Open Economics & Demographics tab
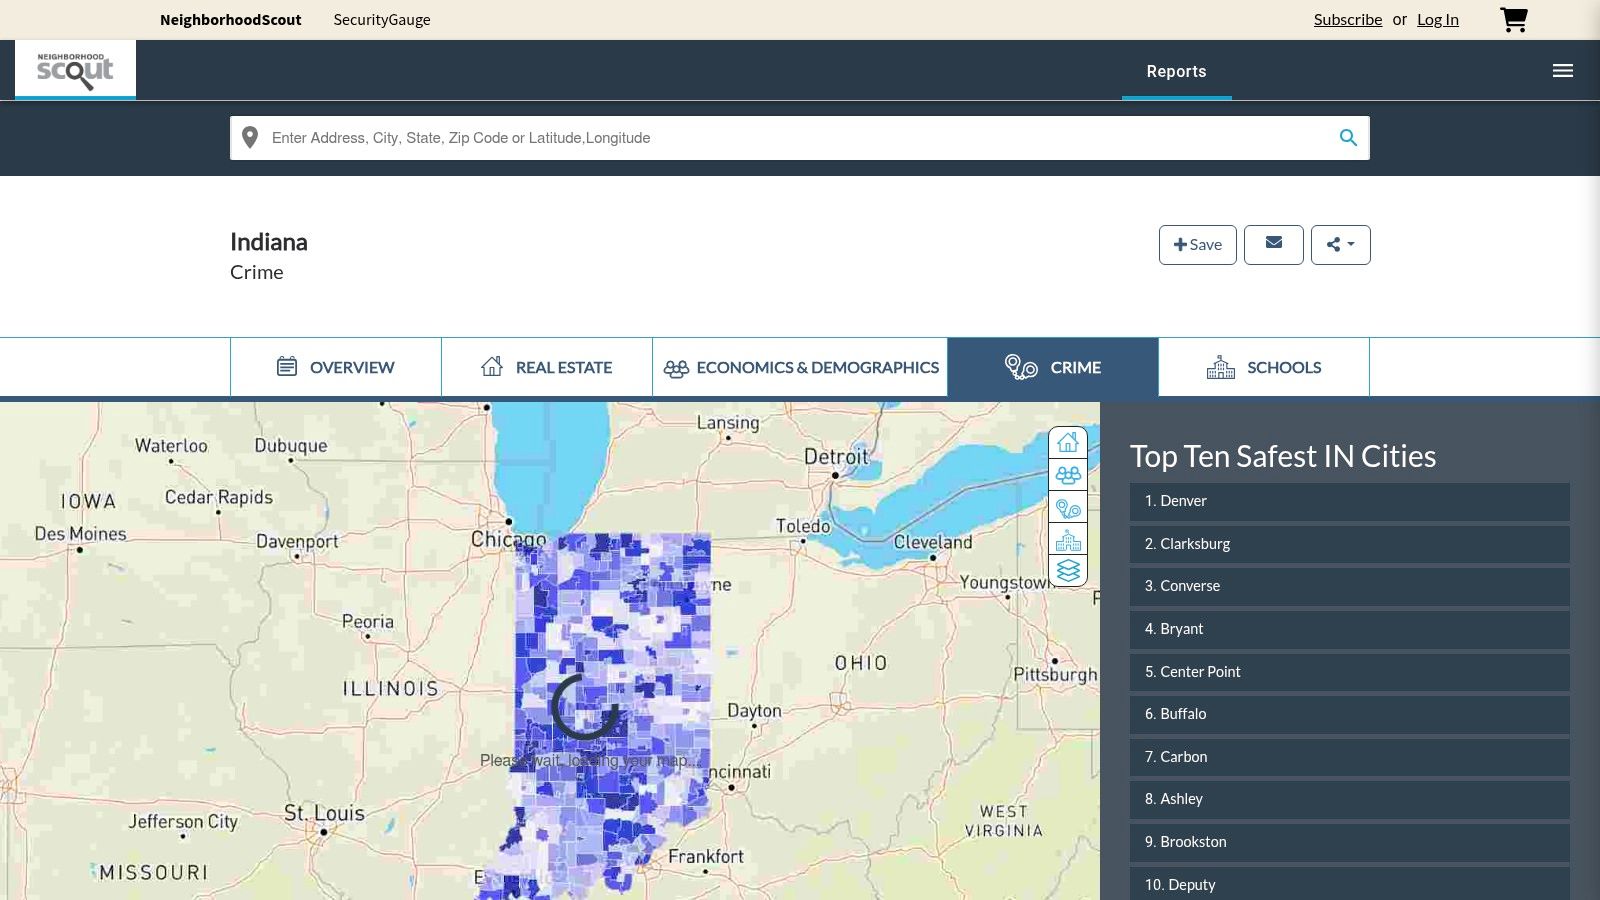Viewport: 1600px width, 900px height. (800, 367)
